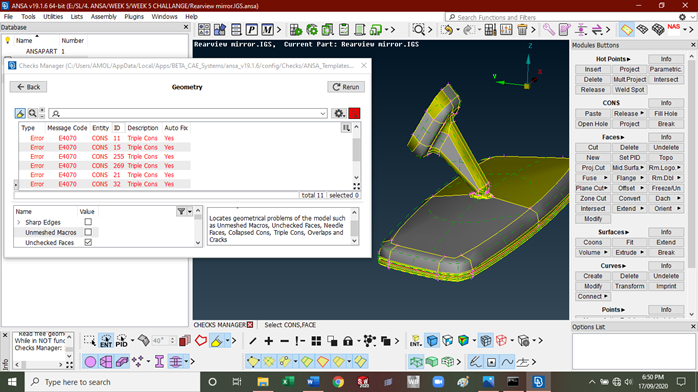Click the errors list vertical scrollbar

point(356,153)
